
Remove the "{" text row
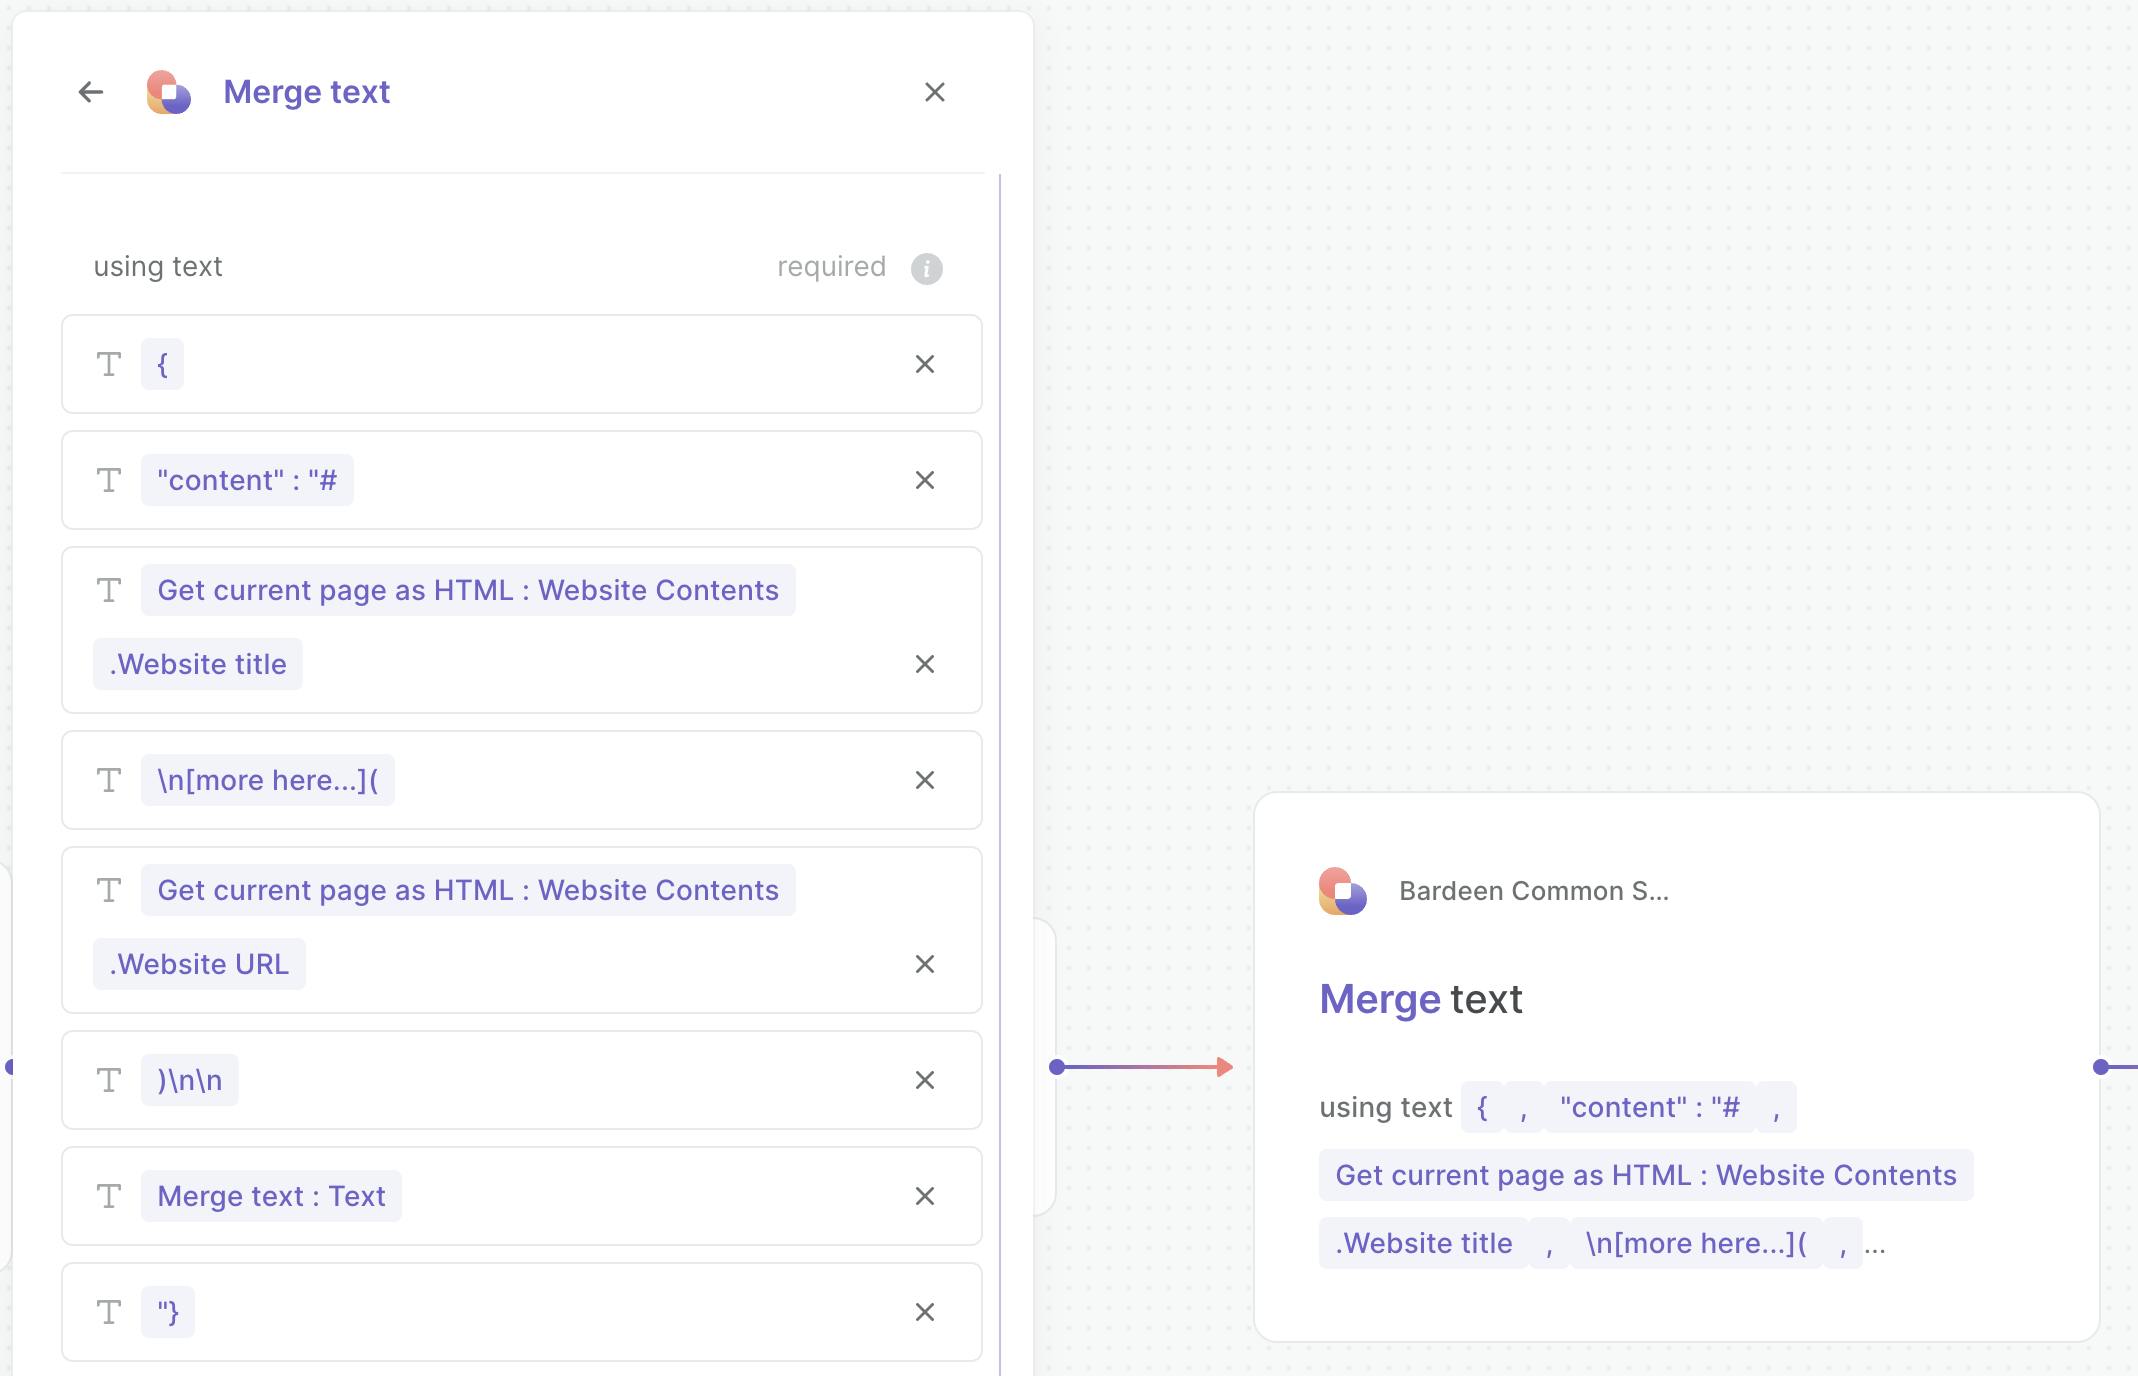click(925, 364)
